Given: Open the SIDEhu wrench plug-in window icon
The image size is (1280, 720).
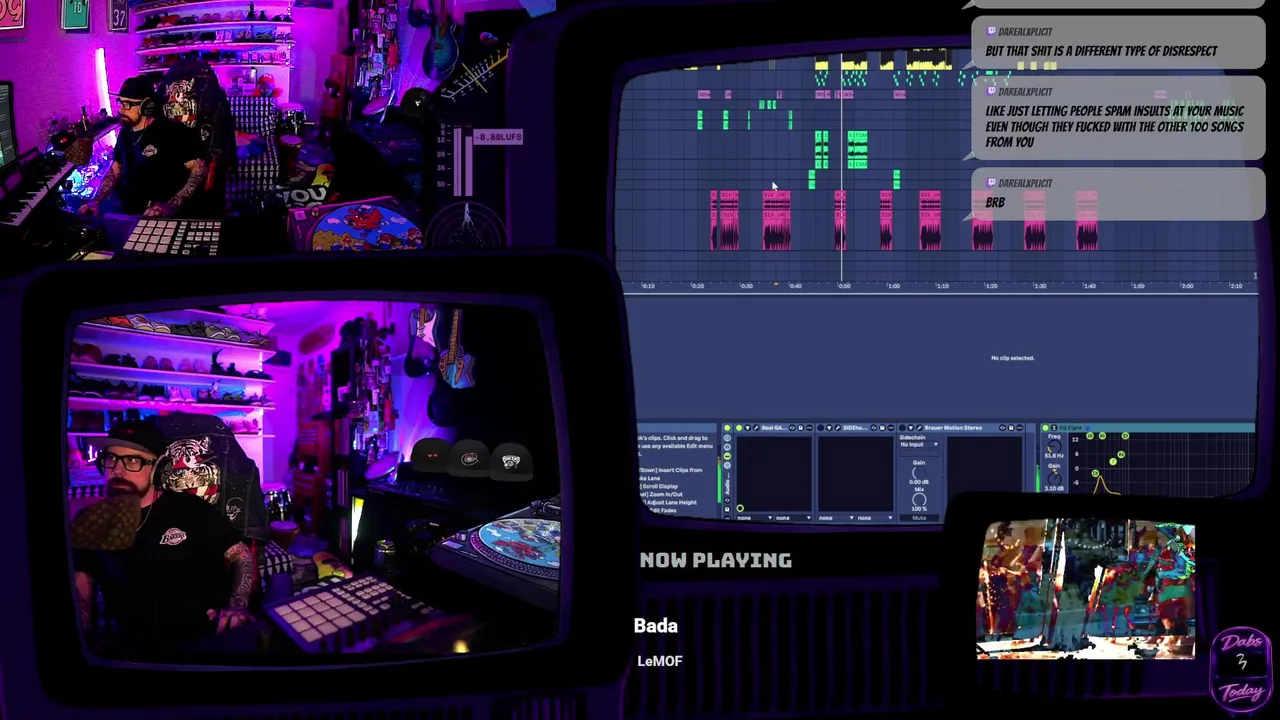Looking at the screenshot, I should (838, 428).
